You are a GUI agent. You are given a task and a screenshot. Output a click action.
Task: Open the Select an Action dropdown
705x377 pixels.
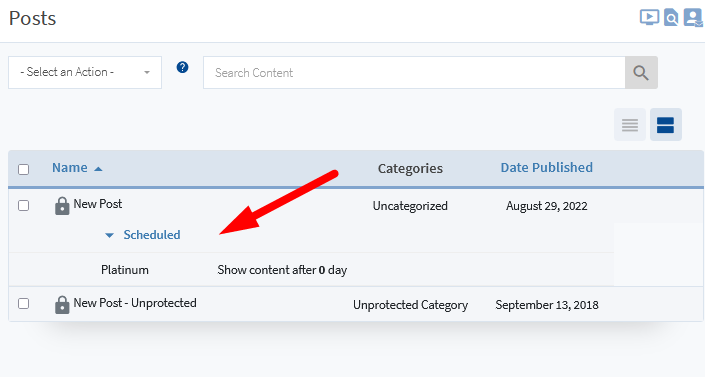click(x=85, y=72)
